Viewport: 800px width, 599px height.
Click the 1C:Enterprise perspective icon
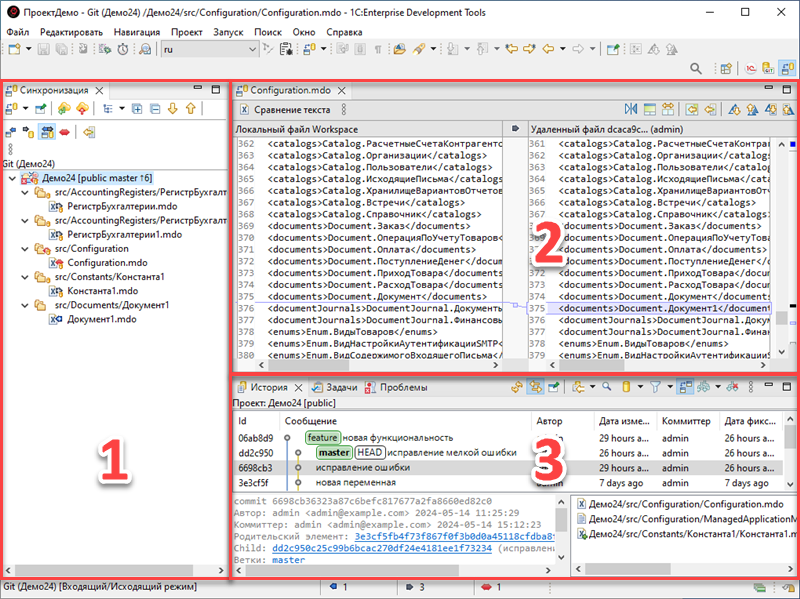(748, 68)
